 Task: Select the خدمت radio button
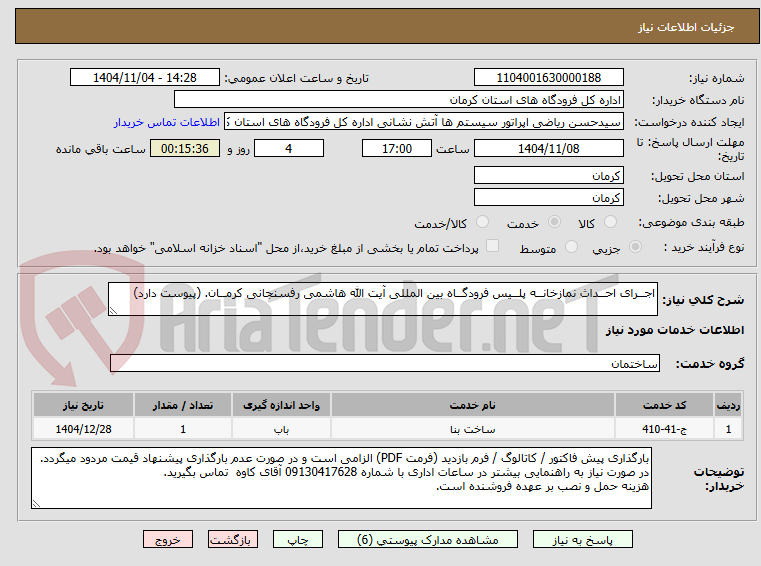click(x=554, y=222)
